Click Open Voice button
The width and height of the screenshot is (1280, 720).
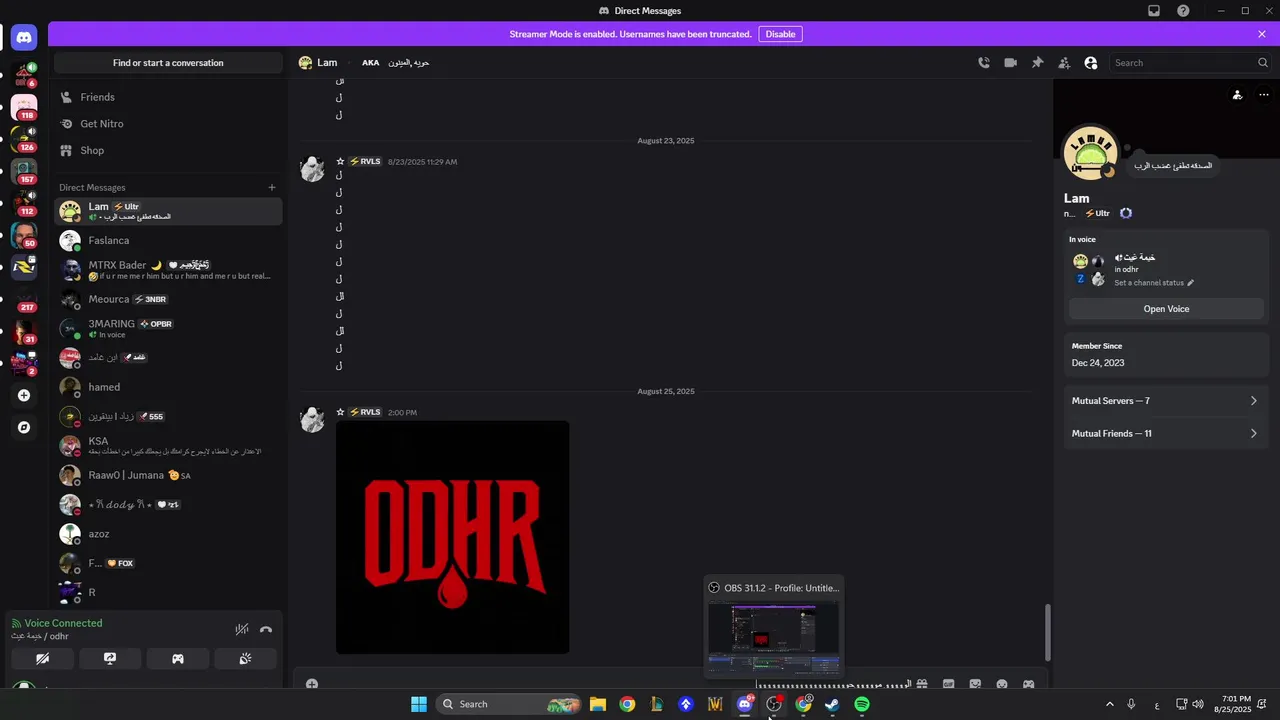pyautogui.click(x=1166, y=309)
